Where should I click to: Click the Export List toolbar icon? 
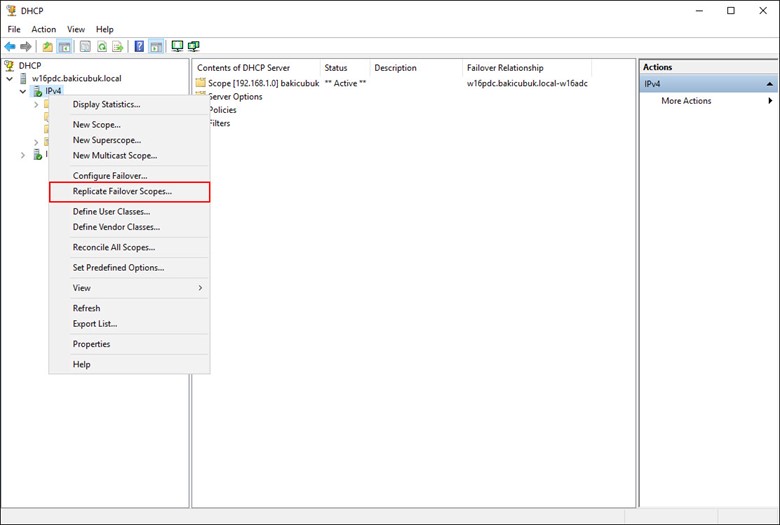(x=117, y=46)
